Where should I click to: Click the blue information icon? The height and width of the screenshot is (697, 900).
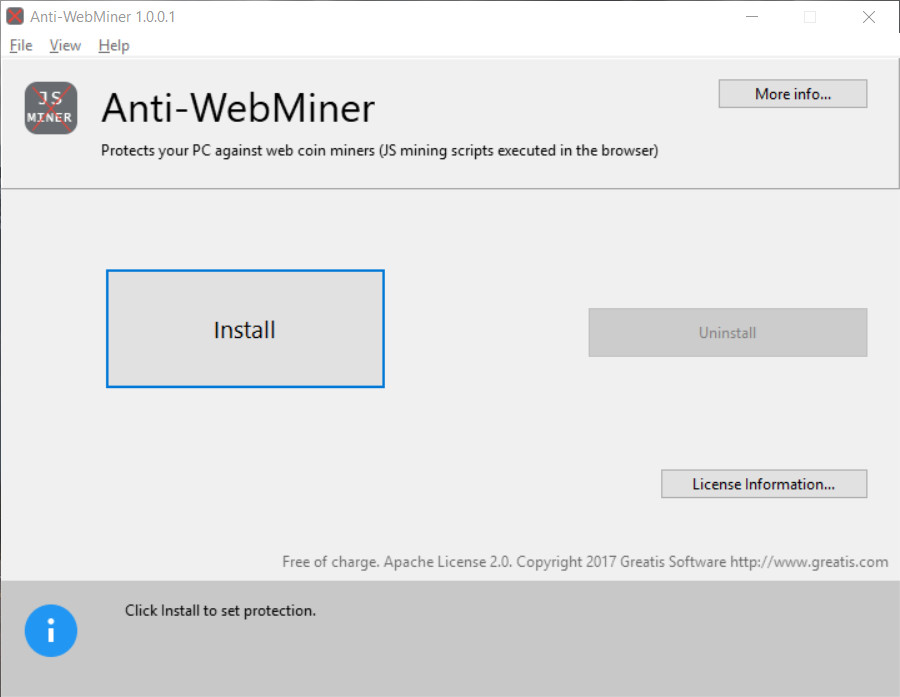tap(51, 630)
